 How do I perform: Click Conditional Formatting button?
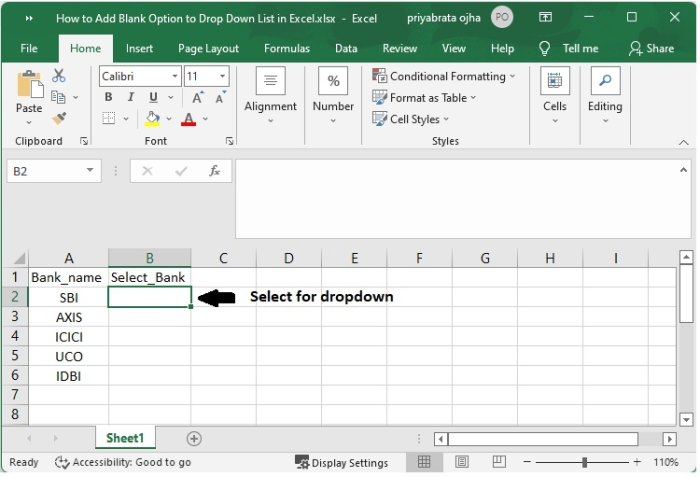click(444, 76)
